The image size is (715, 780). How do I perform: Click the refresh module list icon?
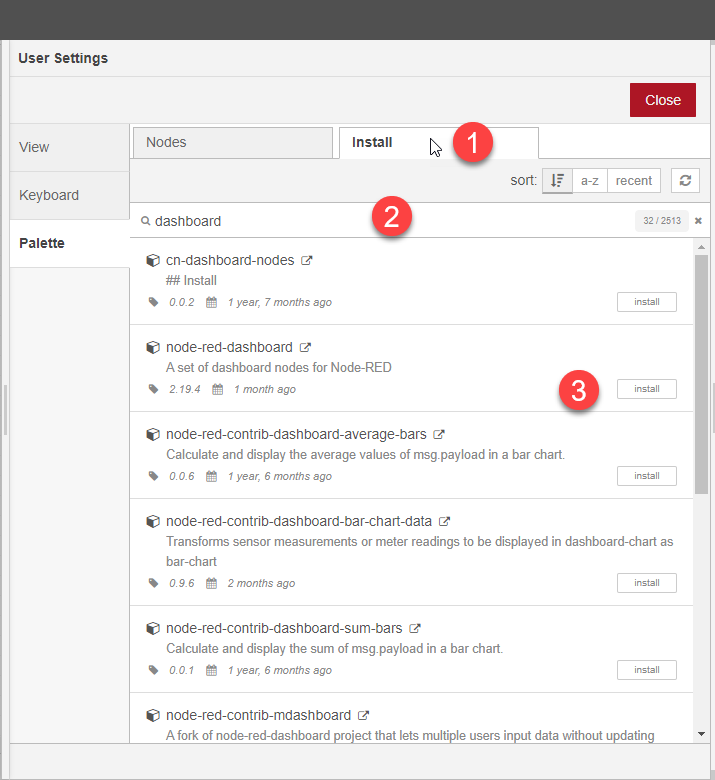tap(685, 181)
